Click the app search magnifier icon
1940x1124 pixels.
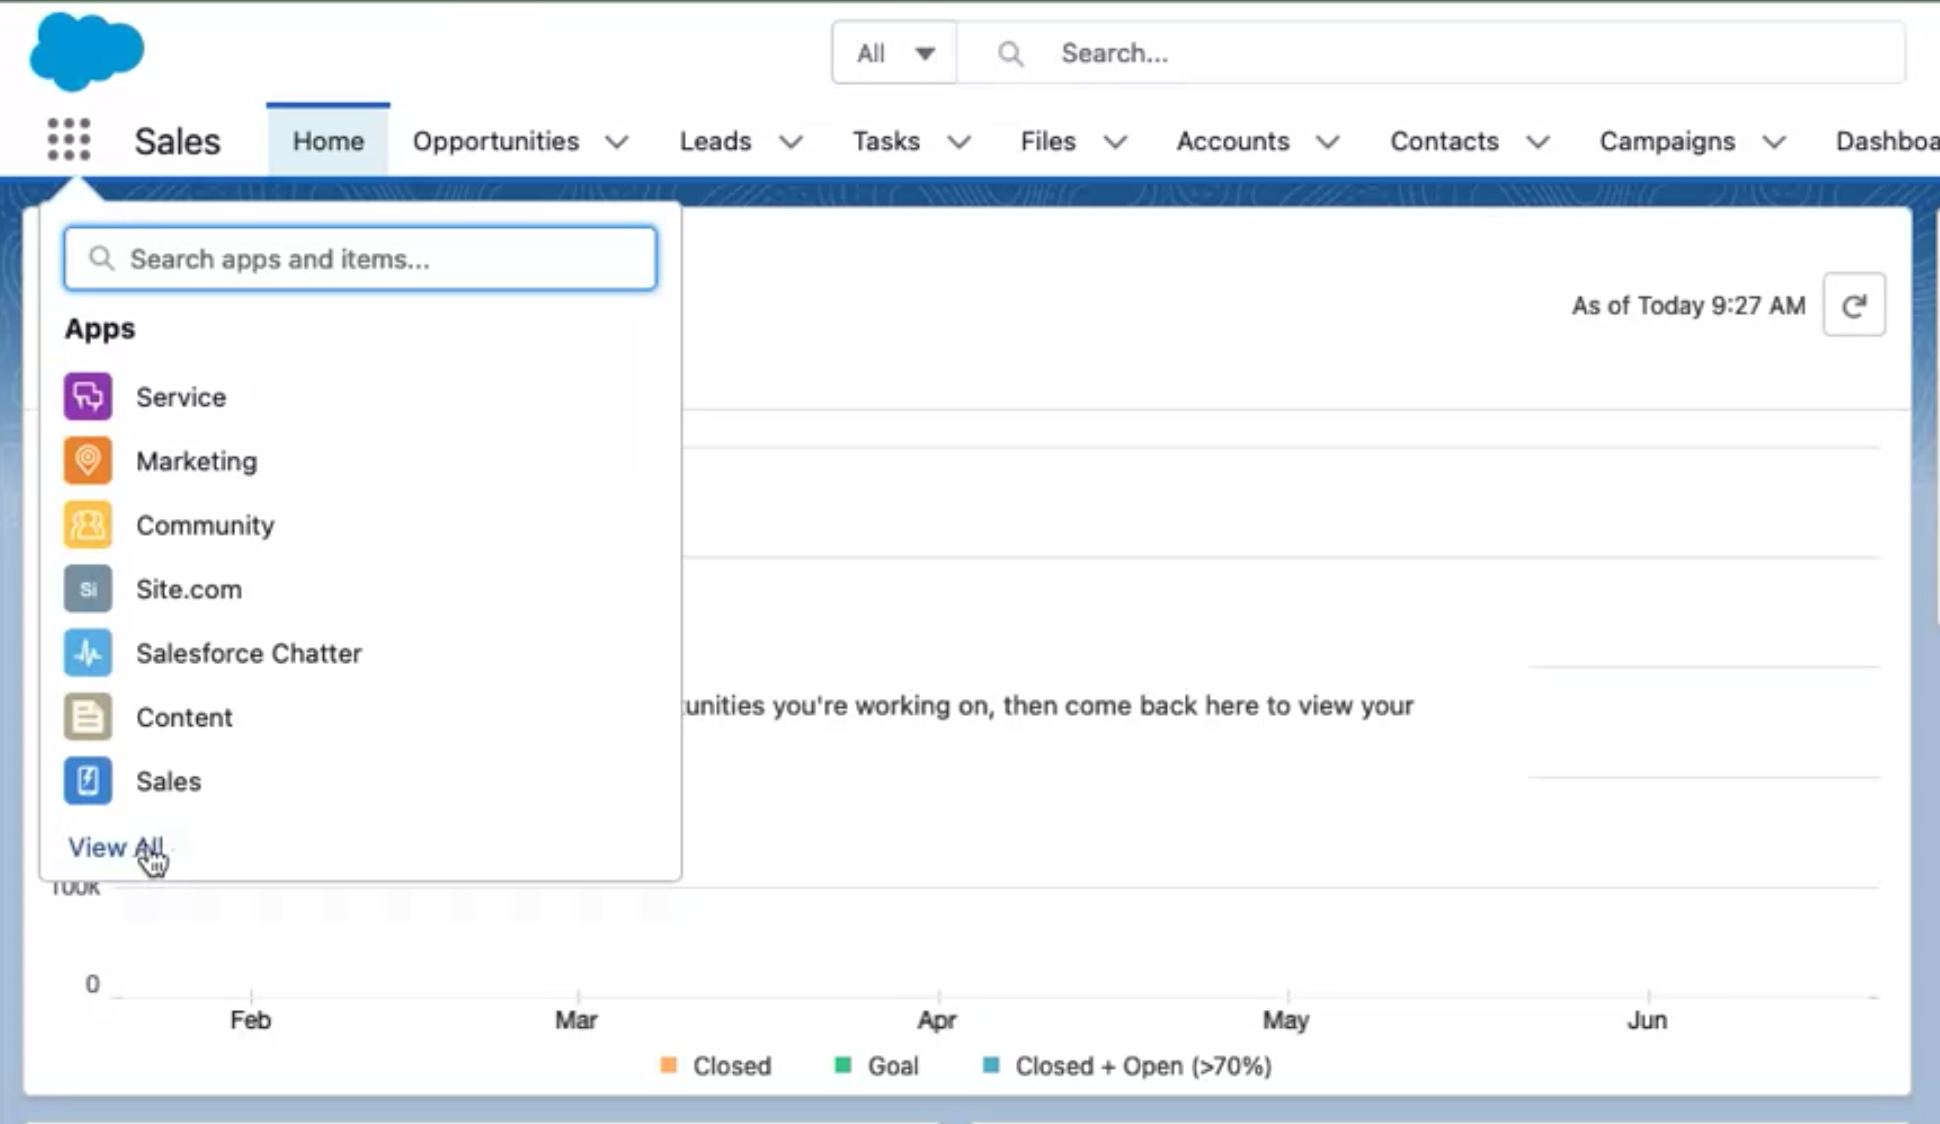click(101, 259)
